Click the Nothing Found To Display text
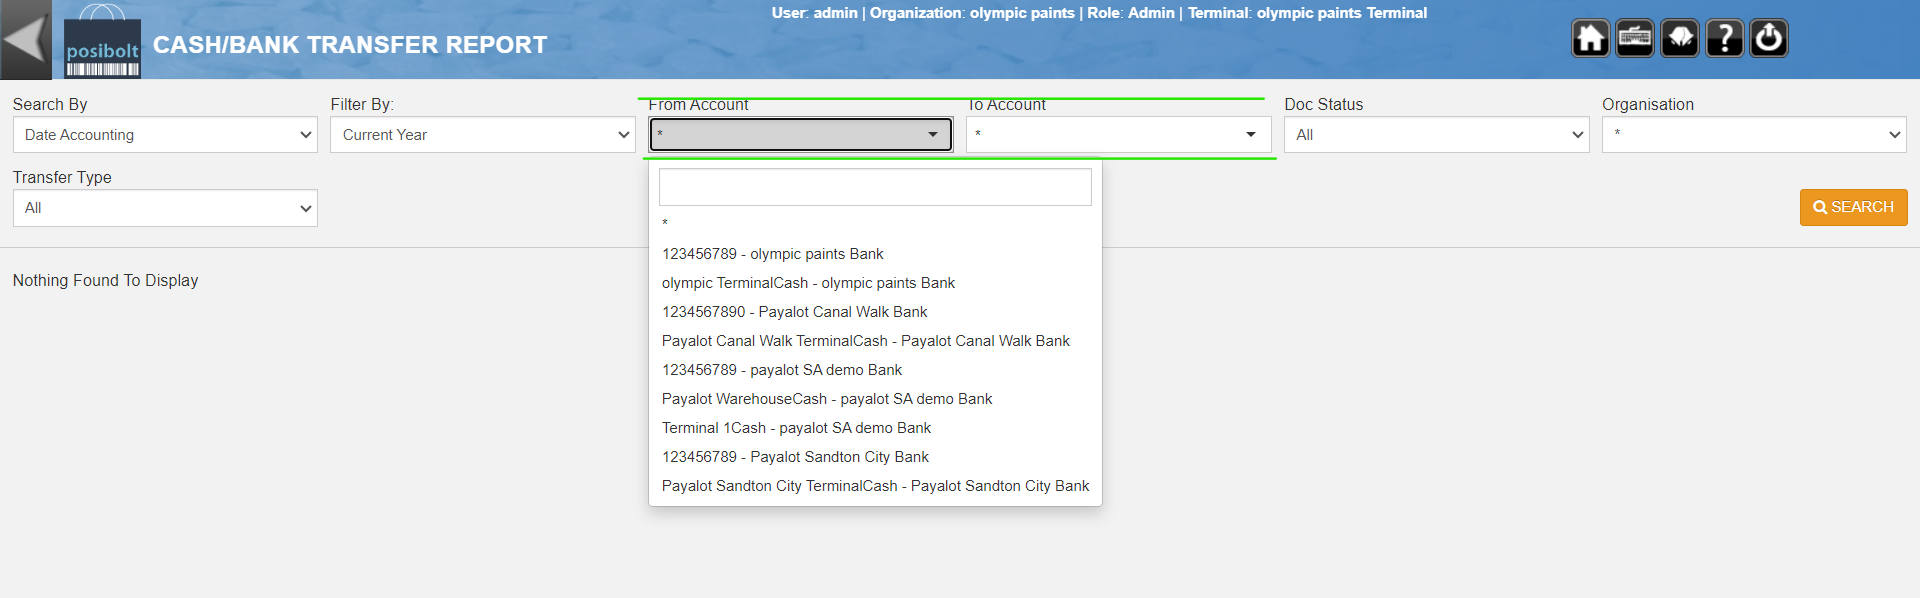This screenshot has width=1920, height=598. tap(105, 281)
